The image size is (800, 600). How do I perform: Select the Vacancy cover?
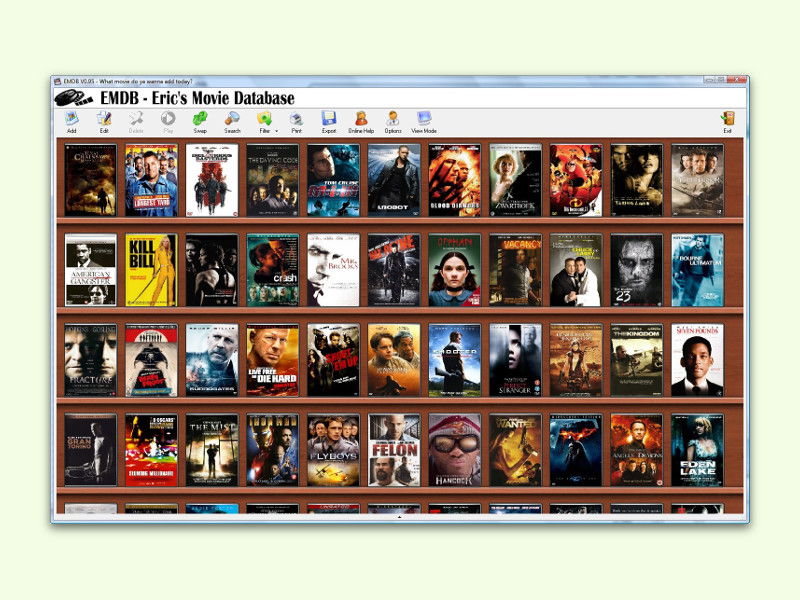(515, 270)
